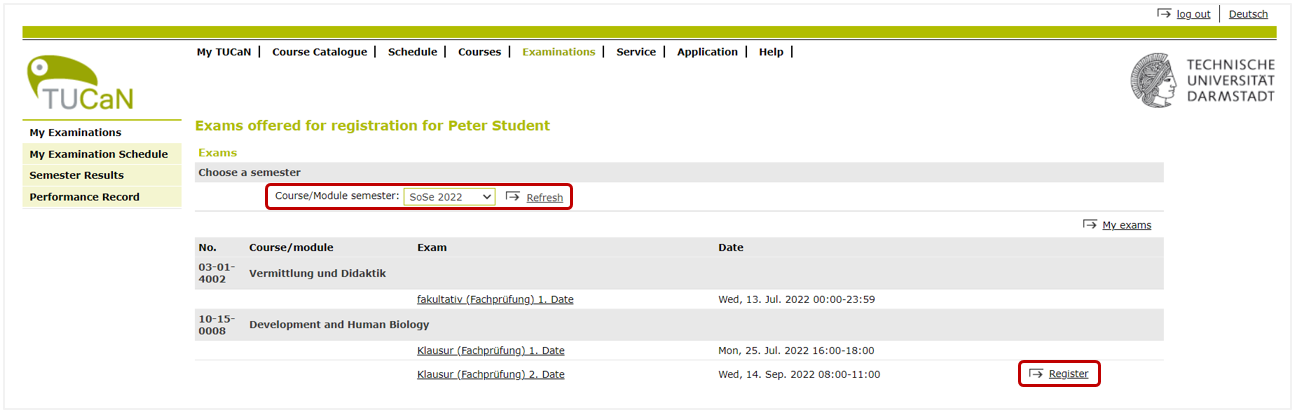Click the arrow icon next to Refresh
This screenshot has width=1295, height=412.
tap(513, 197)
